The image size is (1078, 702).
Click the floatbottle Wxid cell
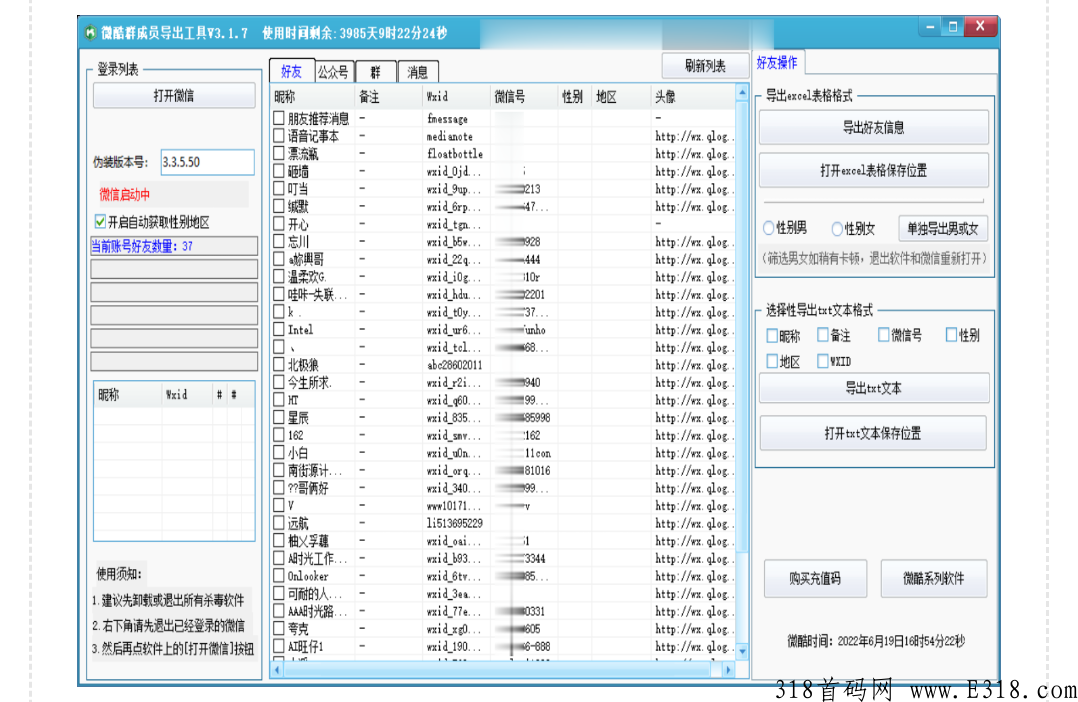point(454,154)
